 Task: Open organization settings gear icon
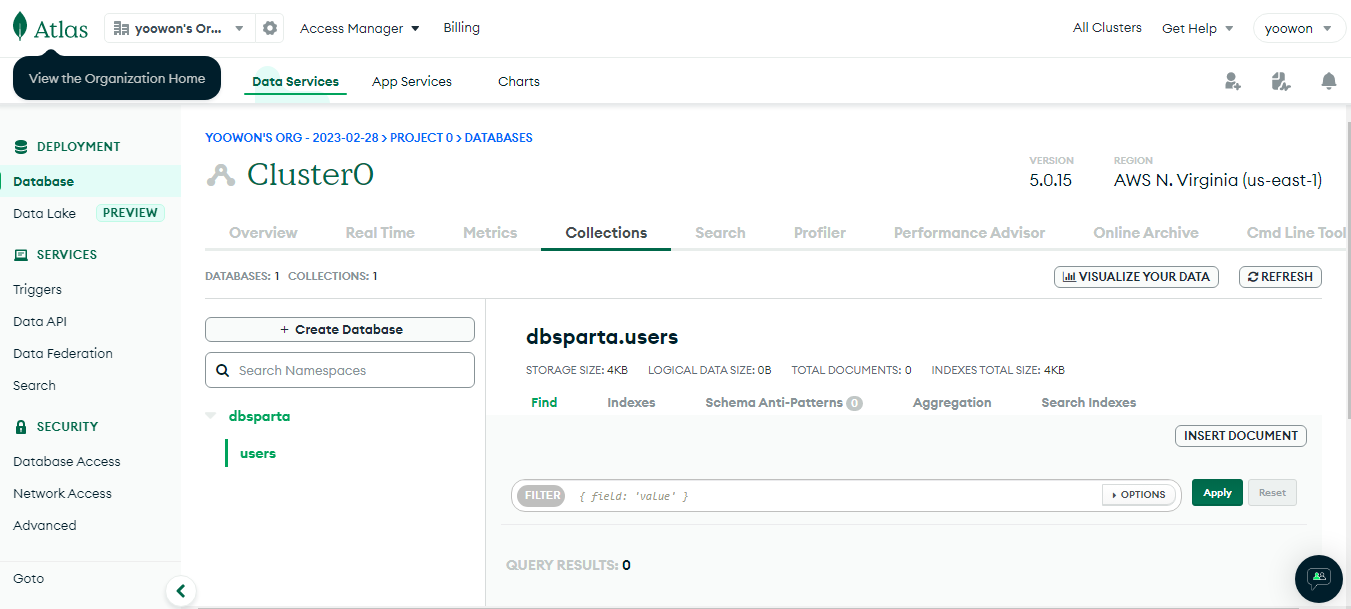(x=270, y=28)
